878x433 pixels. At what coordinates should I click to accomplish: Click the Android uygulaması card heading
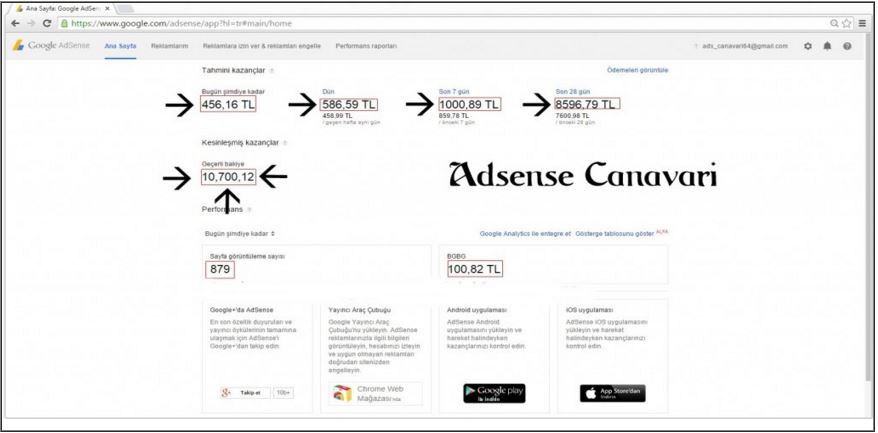[x=477, y=310]
